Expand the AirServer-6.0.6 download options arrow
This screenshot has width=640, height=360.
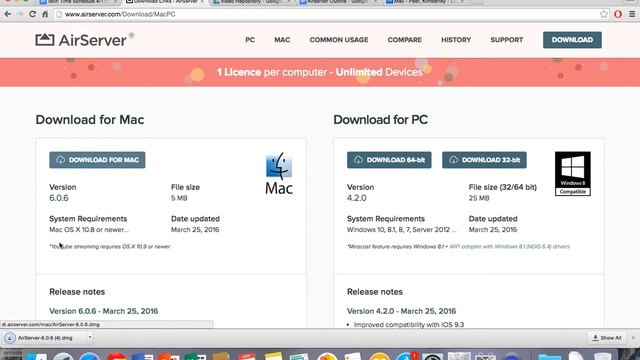(90, 338)
